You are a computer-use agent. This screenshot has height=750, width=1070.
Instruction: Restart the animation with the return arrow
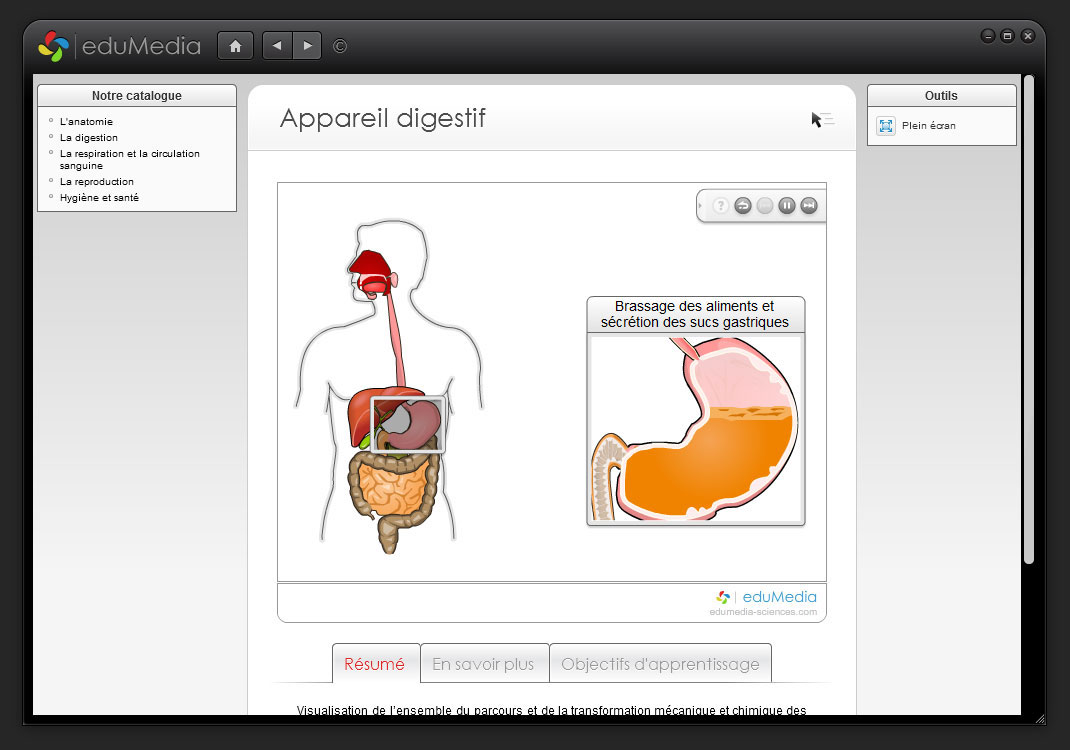pos(743,206)
